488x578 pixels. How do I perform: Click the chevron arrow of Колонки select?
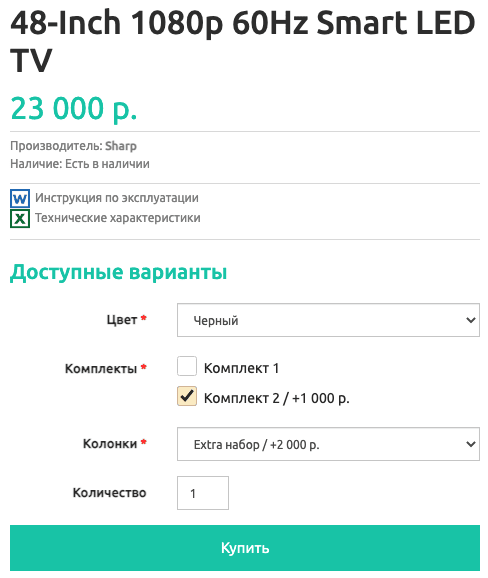470,444
